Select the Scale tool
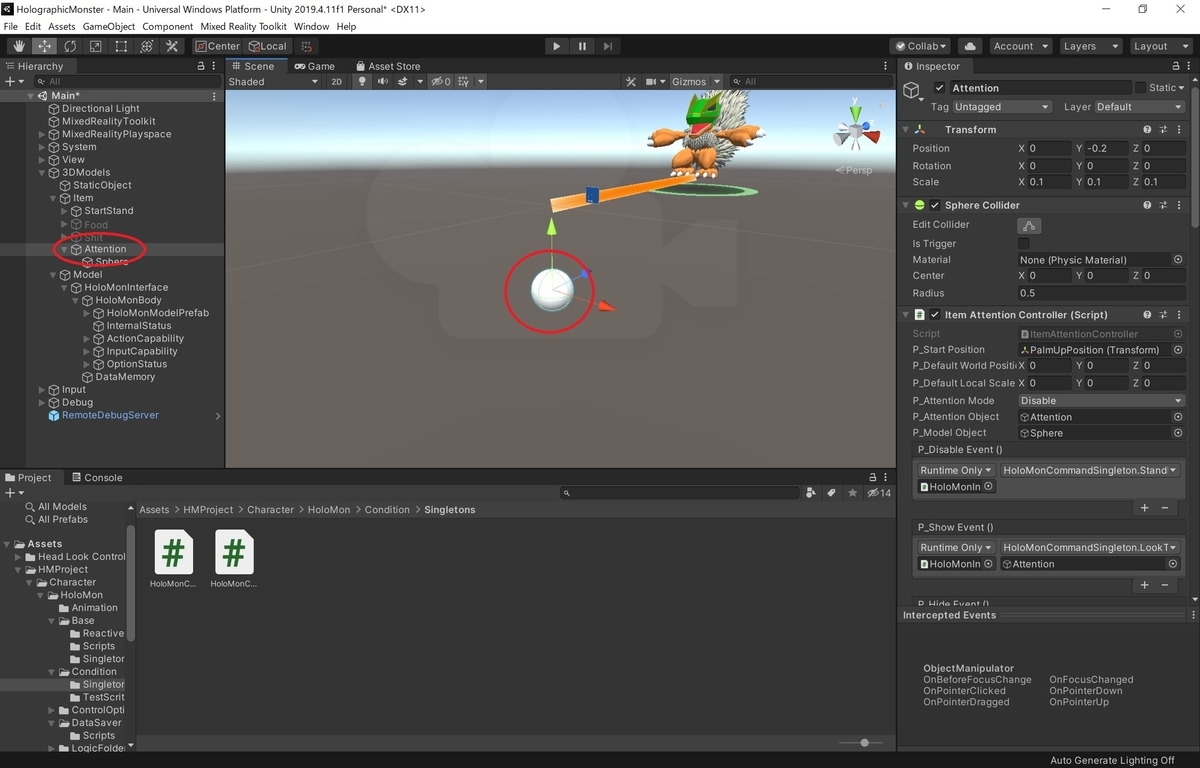This screenshot has width=1200, height=768. pos(96,46)
